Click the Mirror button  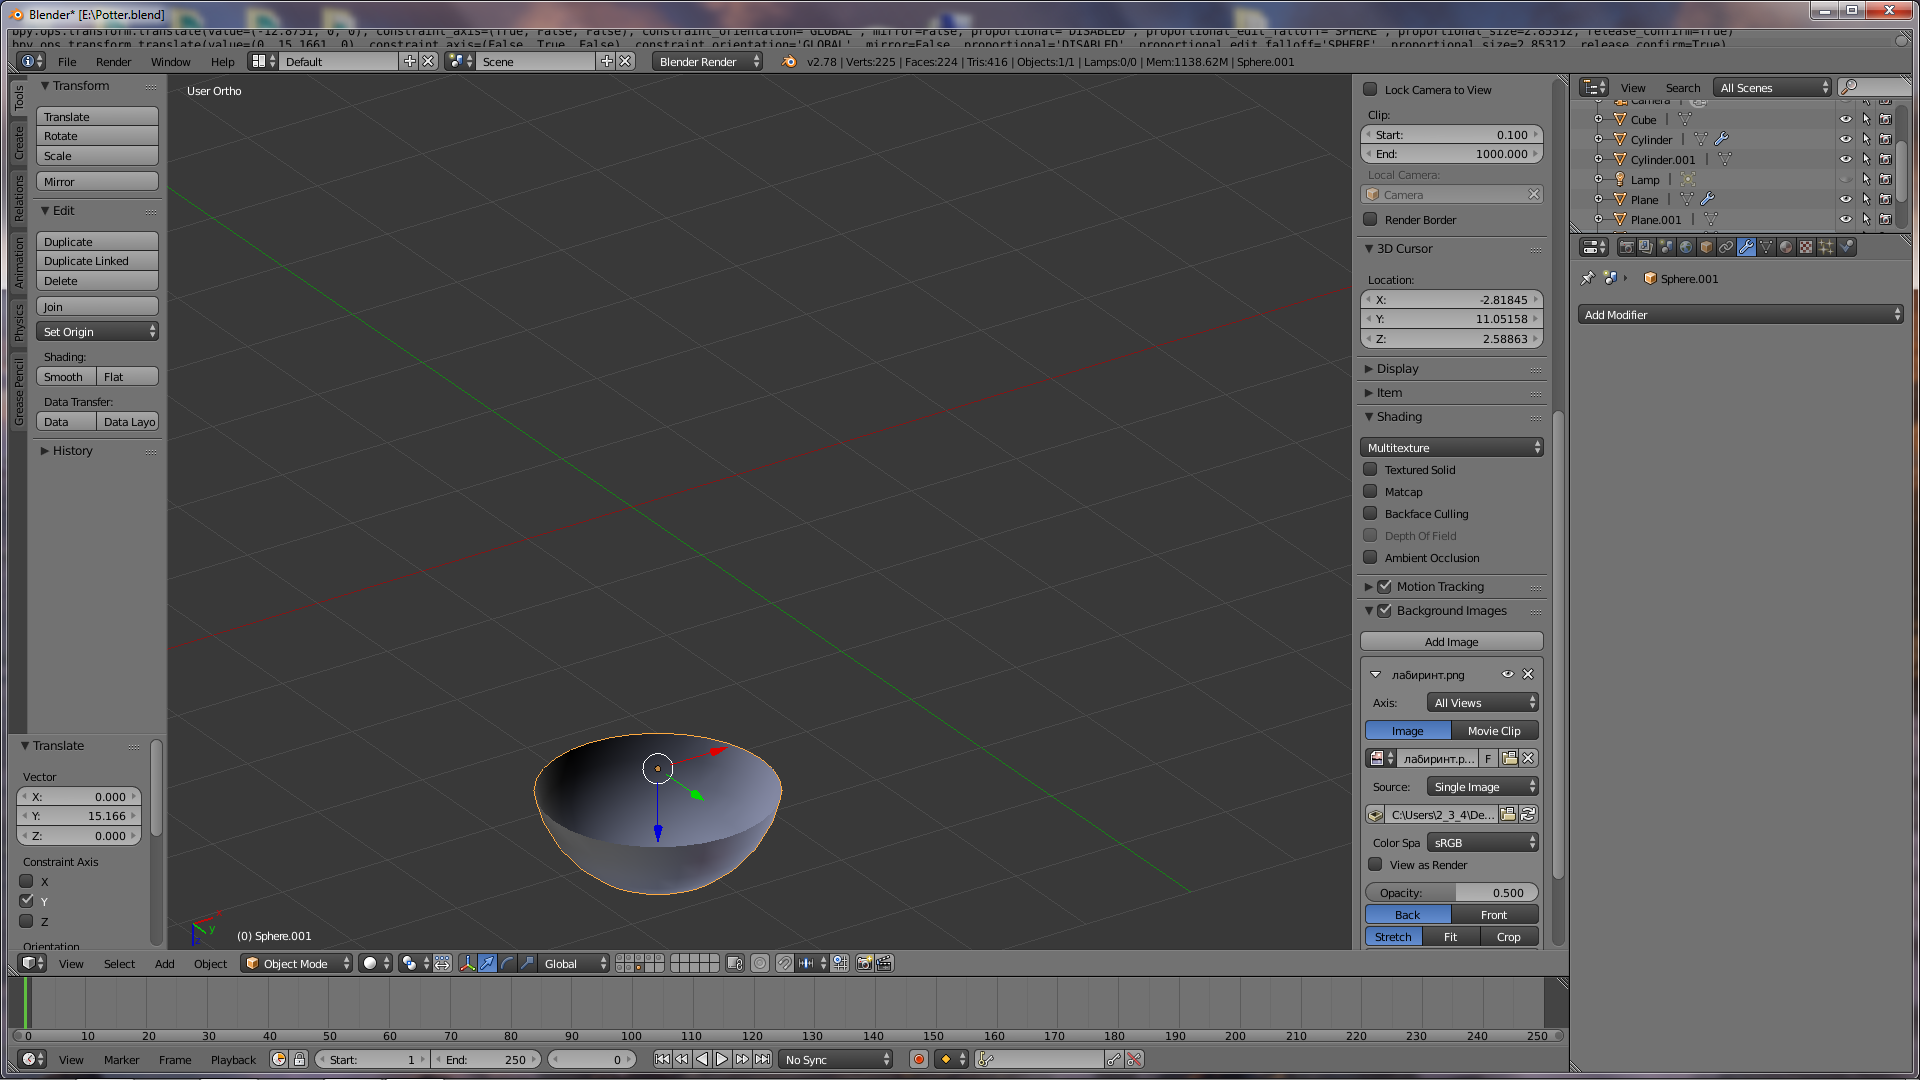tap(97, 181)
